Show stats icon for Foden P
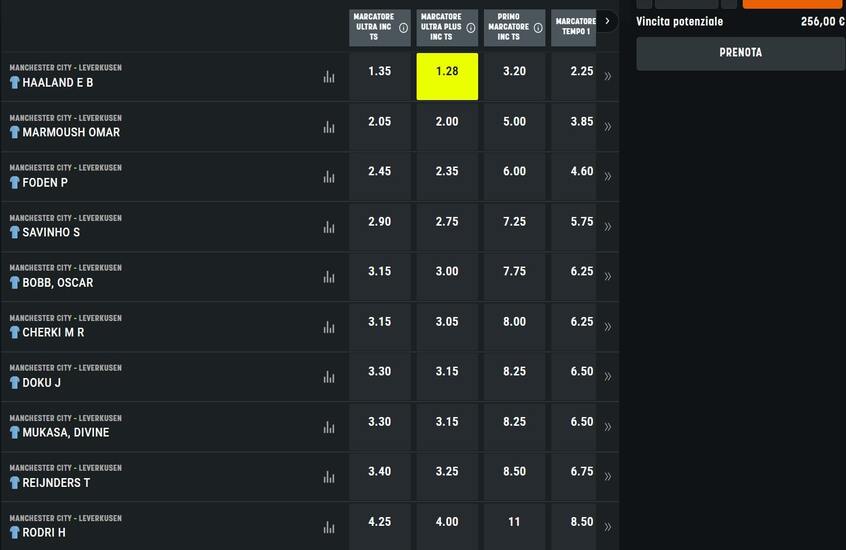846x550 pixels. [x=329, y=177]
